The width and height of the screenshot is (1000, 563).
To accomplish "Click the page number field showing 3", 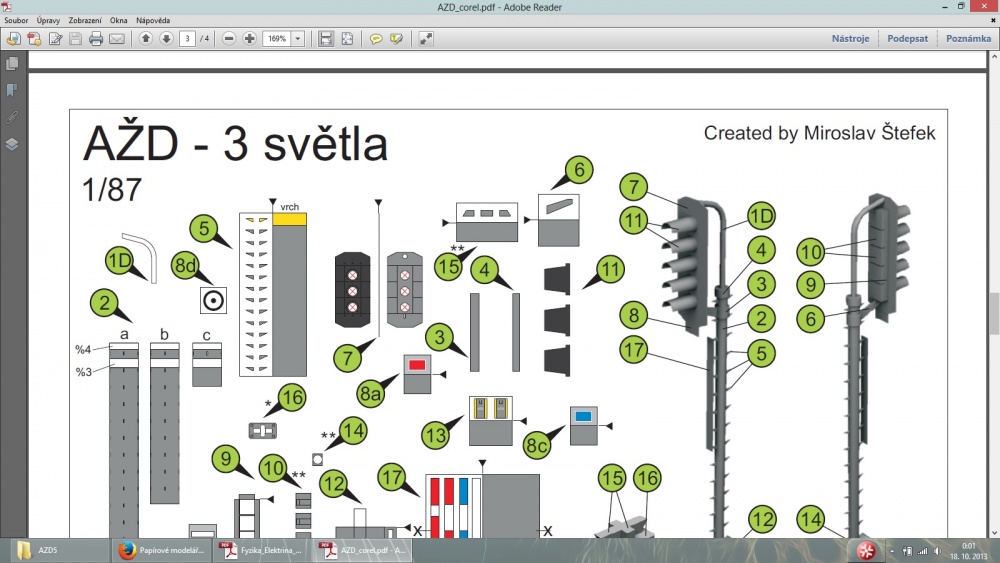I will tap(187, 39).
